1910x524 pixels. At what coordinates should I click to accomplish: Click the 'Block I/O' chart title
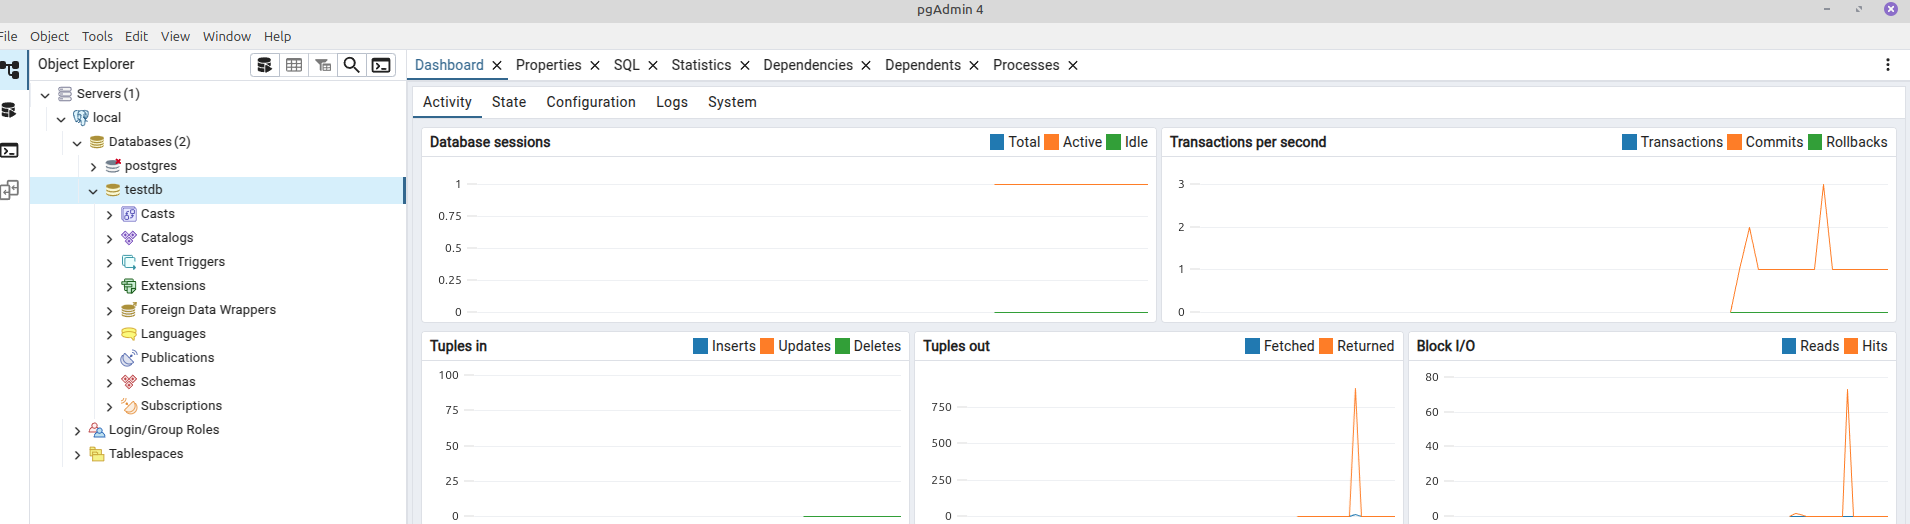point(1446,346)
